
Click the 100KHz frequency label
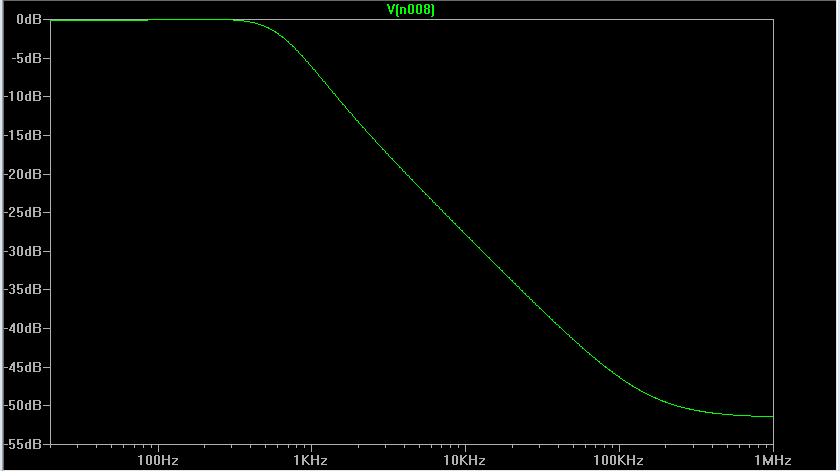[x=618, y=460]
